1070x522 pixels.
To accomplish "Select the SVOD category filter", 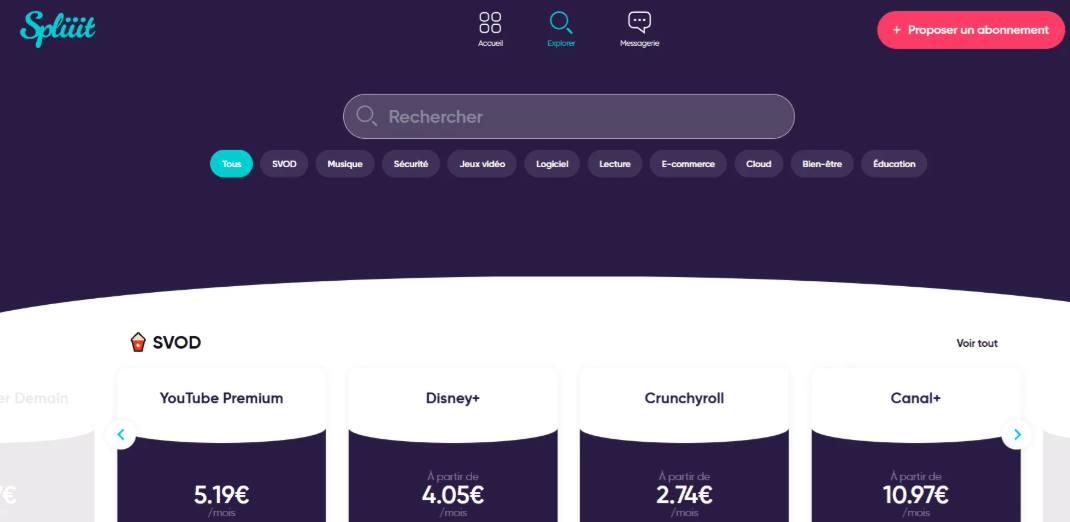I will (x=284, y=164).
